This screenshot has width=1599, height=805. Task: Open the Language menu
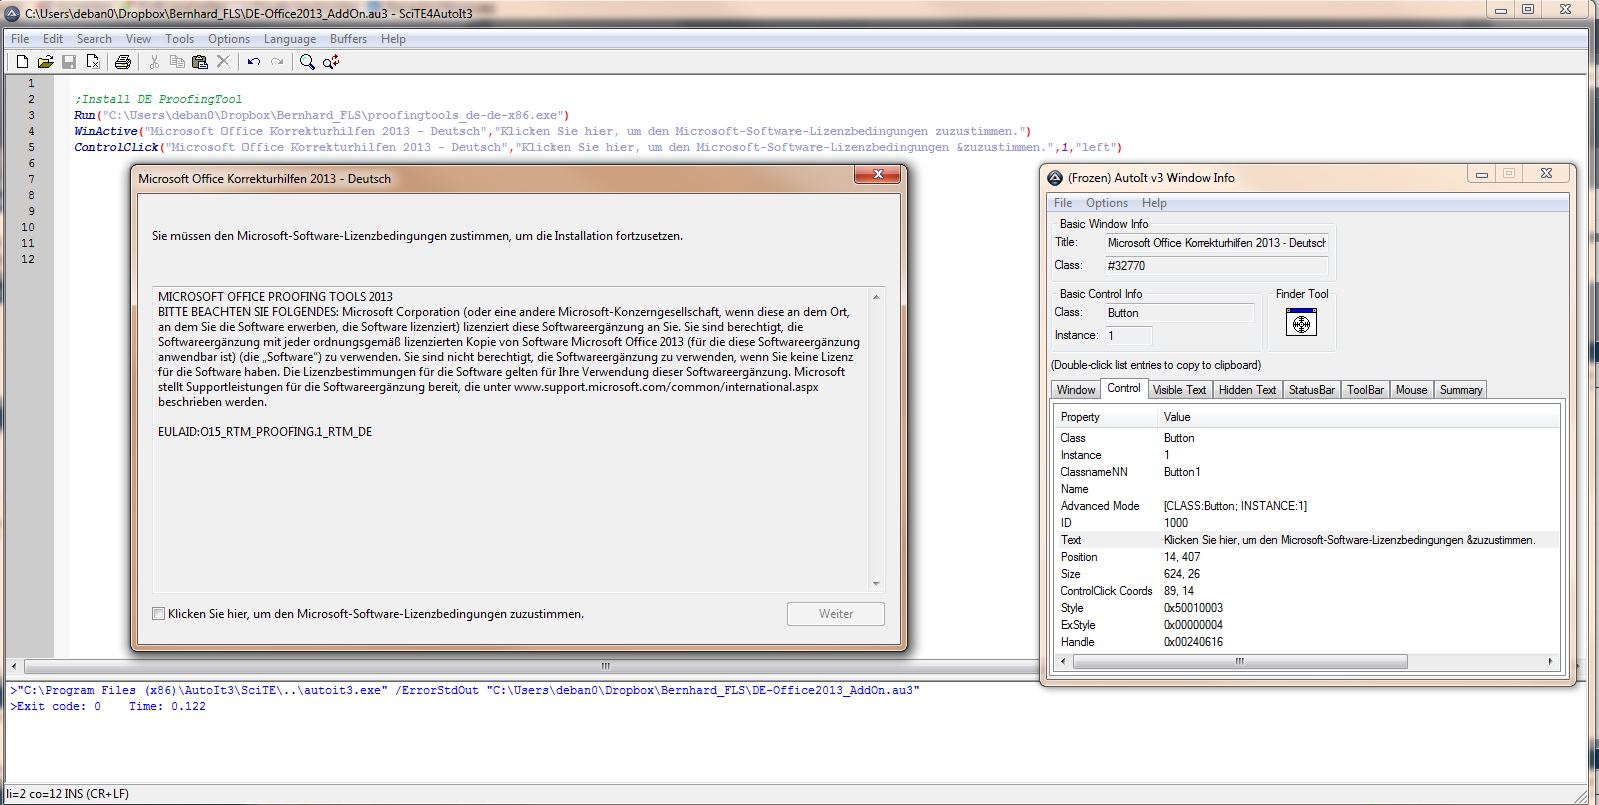[x=289, y=39]
